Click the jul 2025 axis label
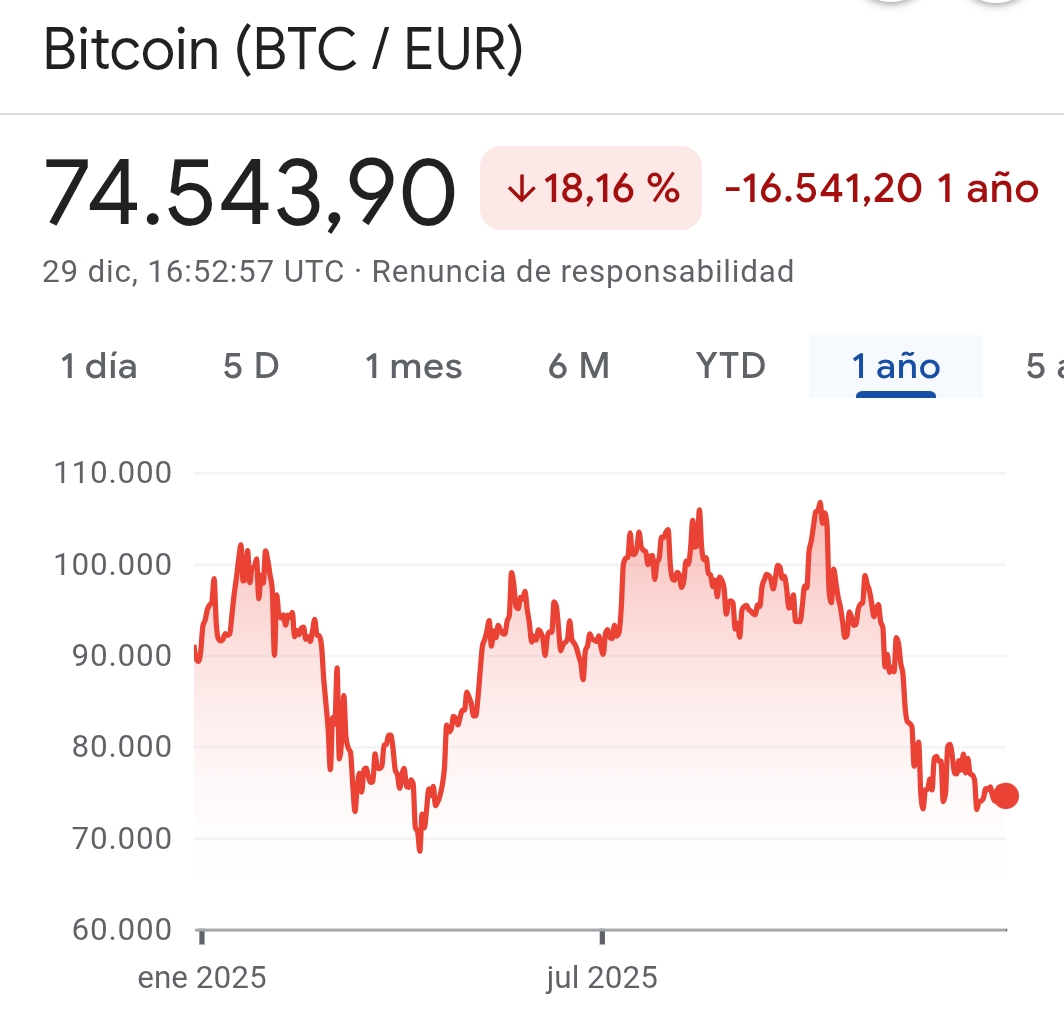The image size is (1064, 1017). [602, 977]
